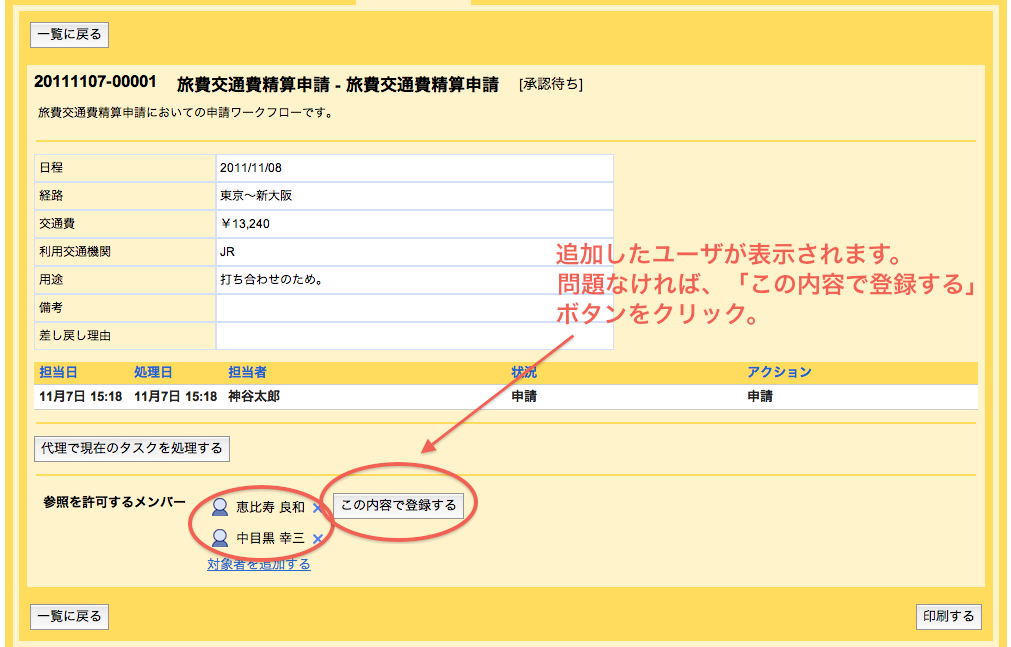
Task: Click the 交通費 amount ¥13,240
Action: [x=251, y=223]
